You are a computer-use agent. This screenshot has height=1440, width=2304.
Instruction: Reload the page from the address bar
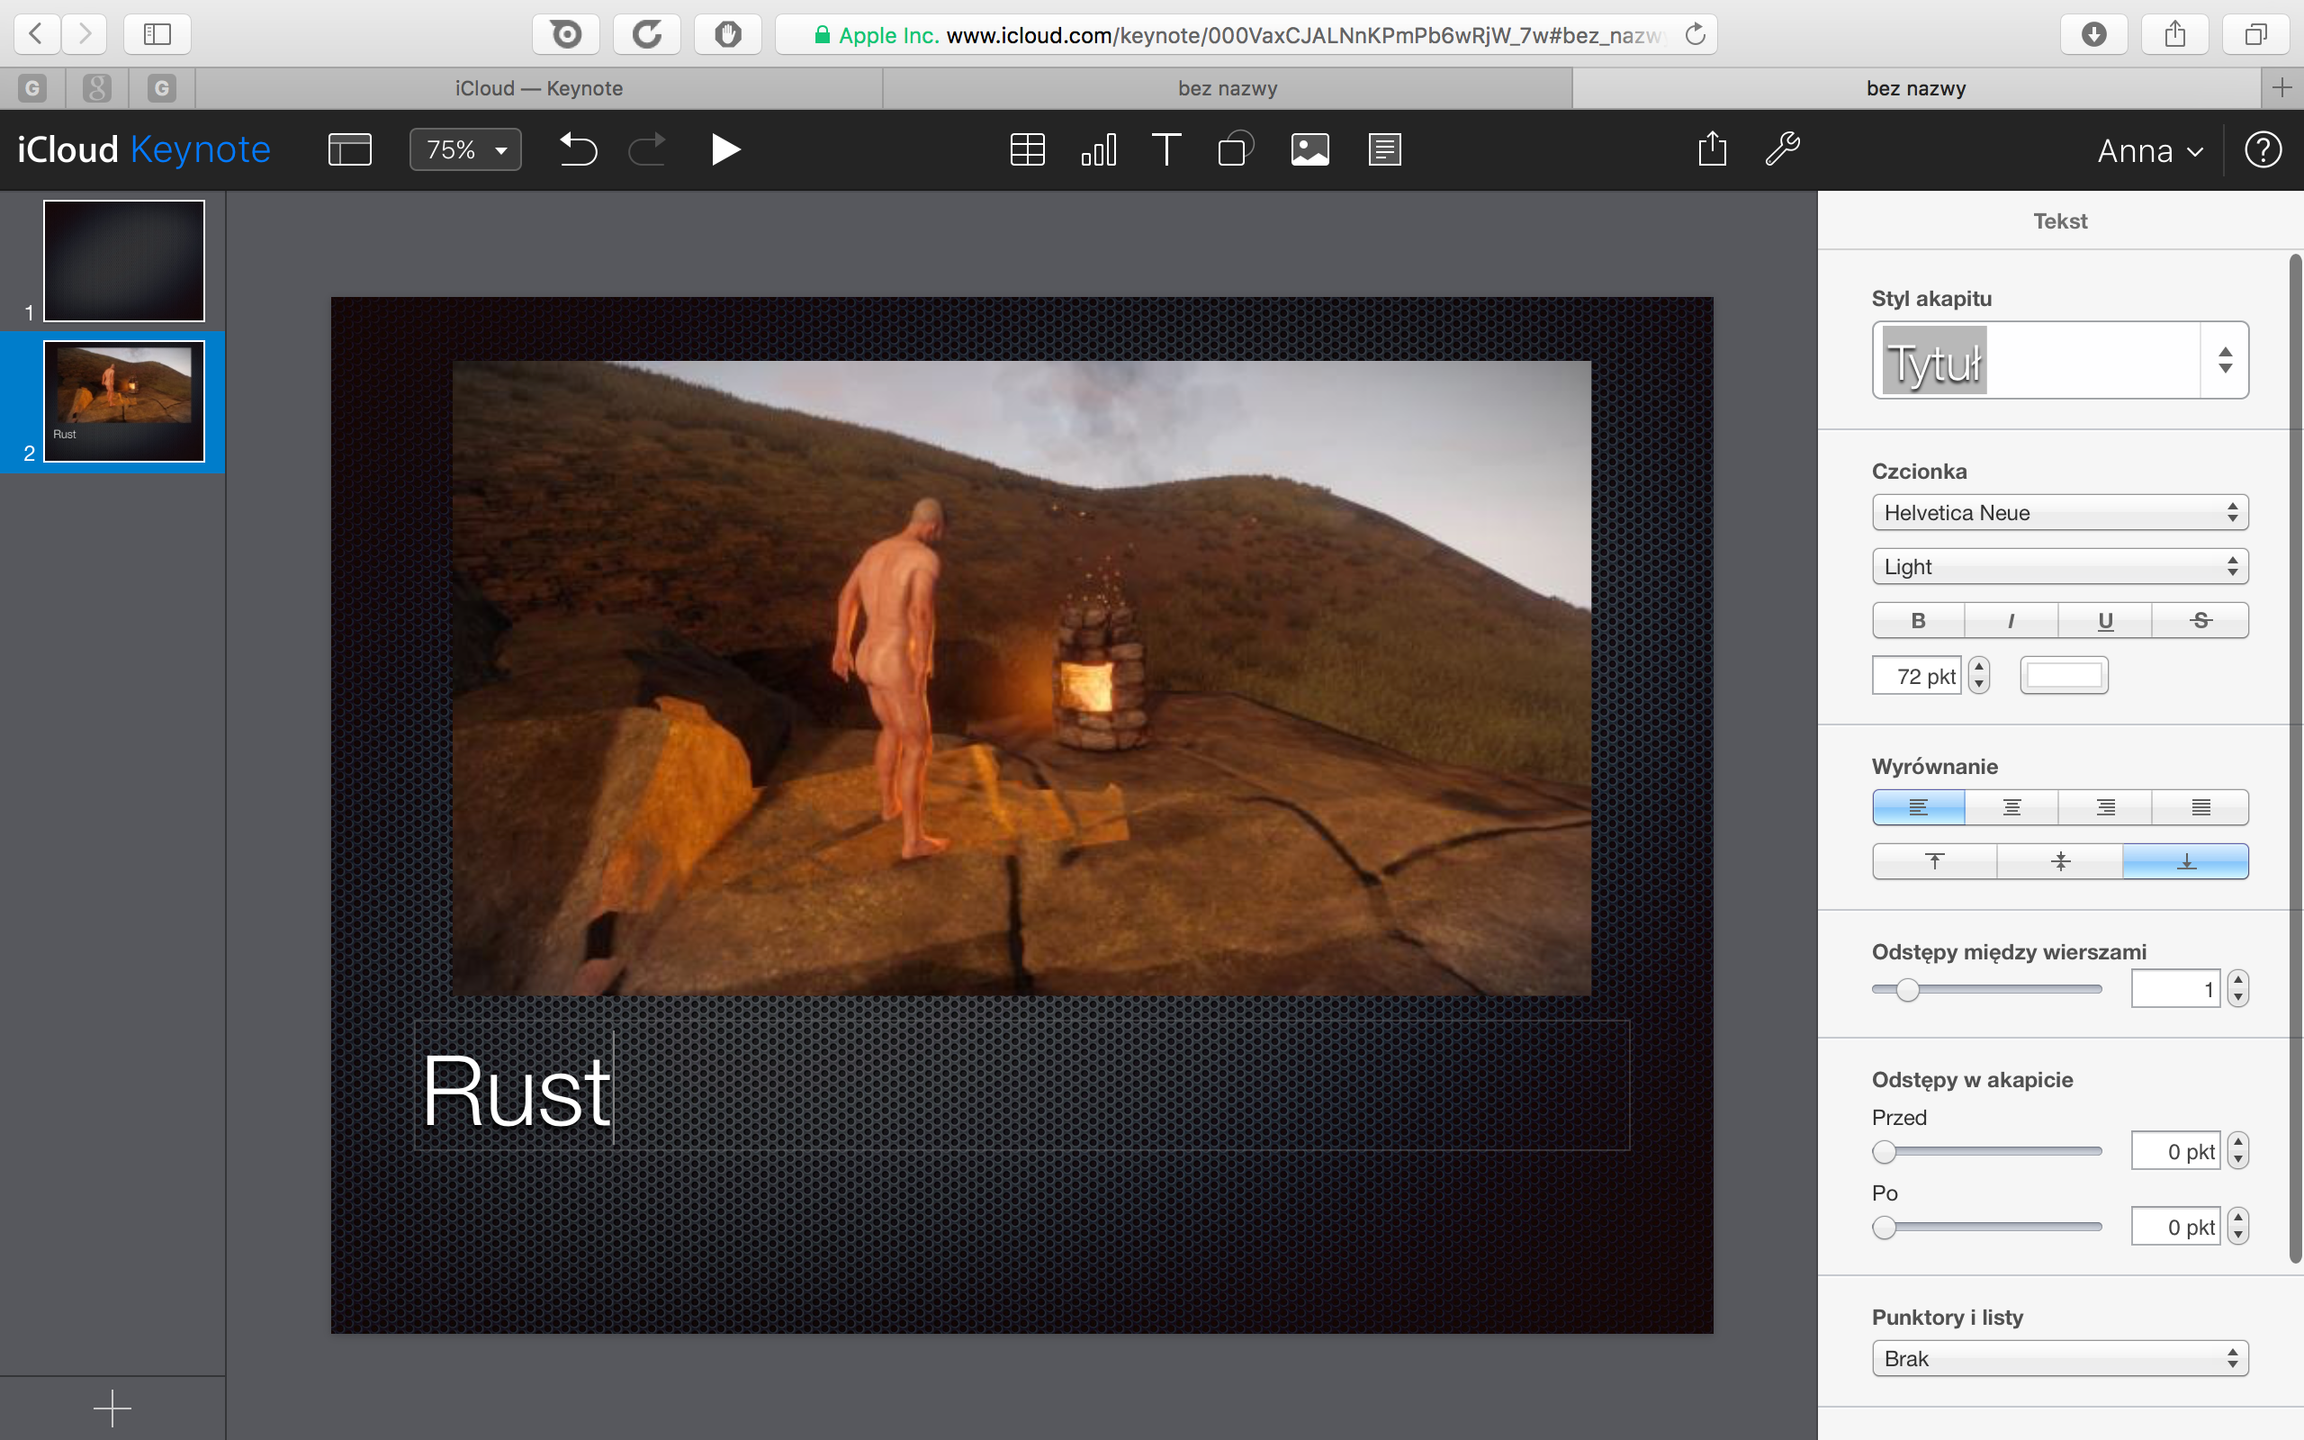pyautogui.click(x=1695, y=35)
